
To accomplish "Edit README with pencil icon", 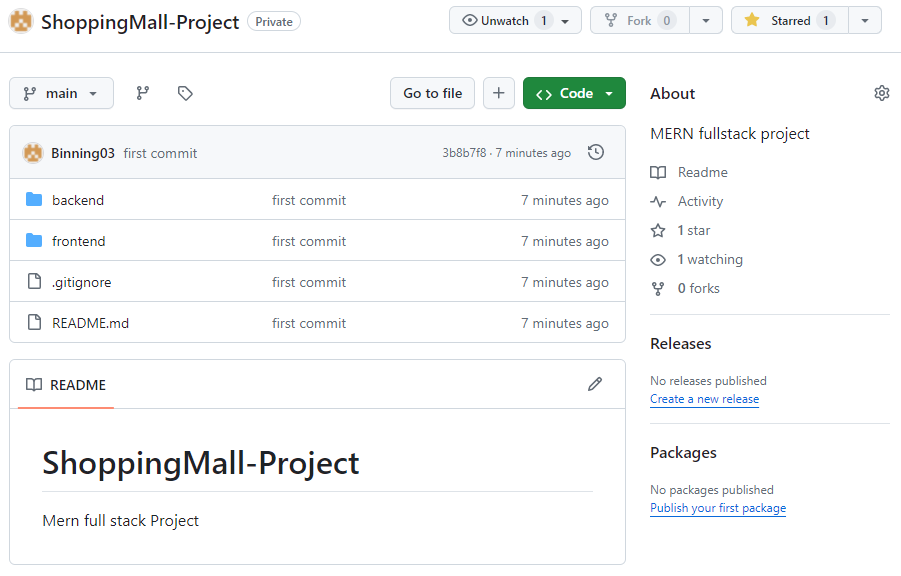I will pos(595,384).
